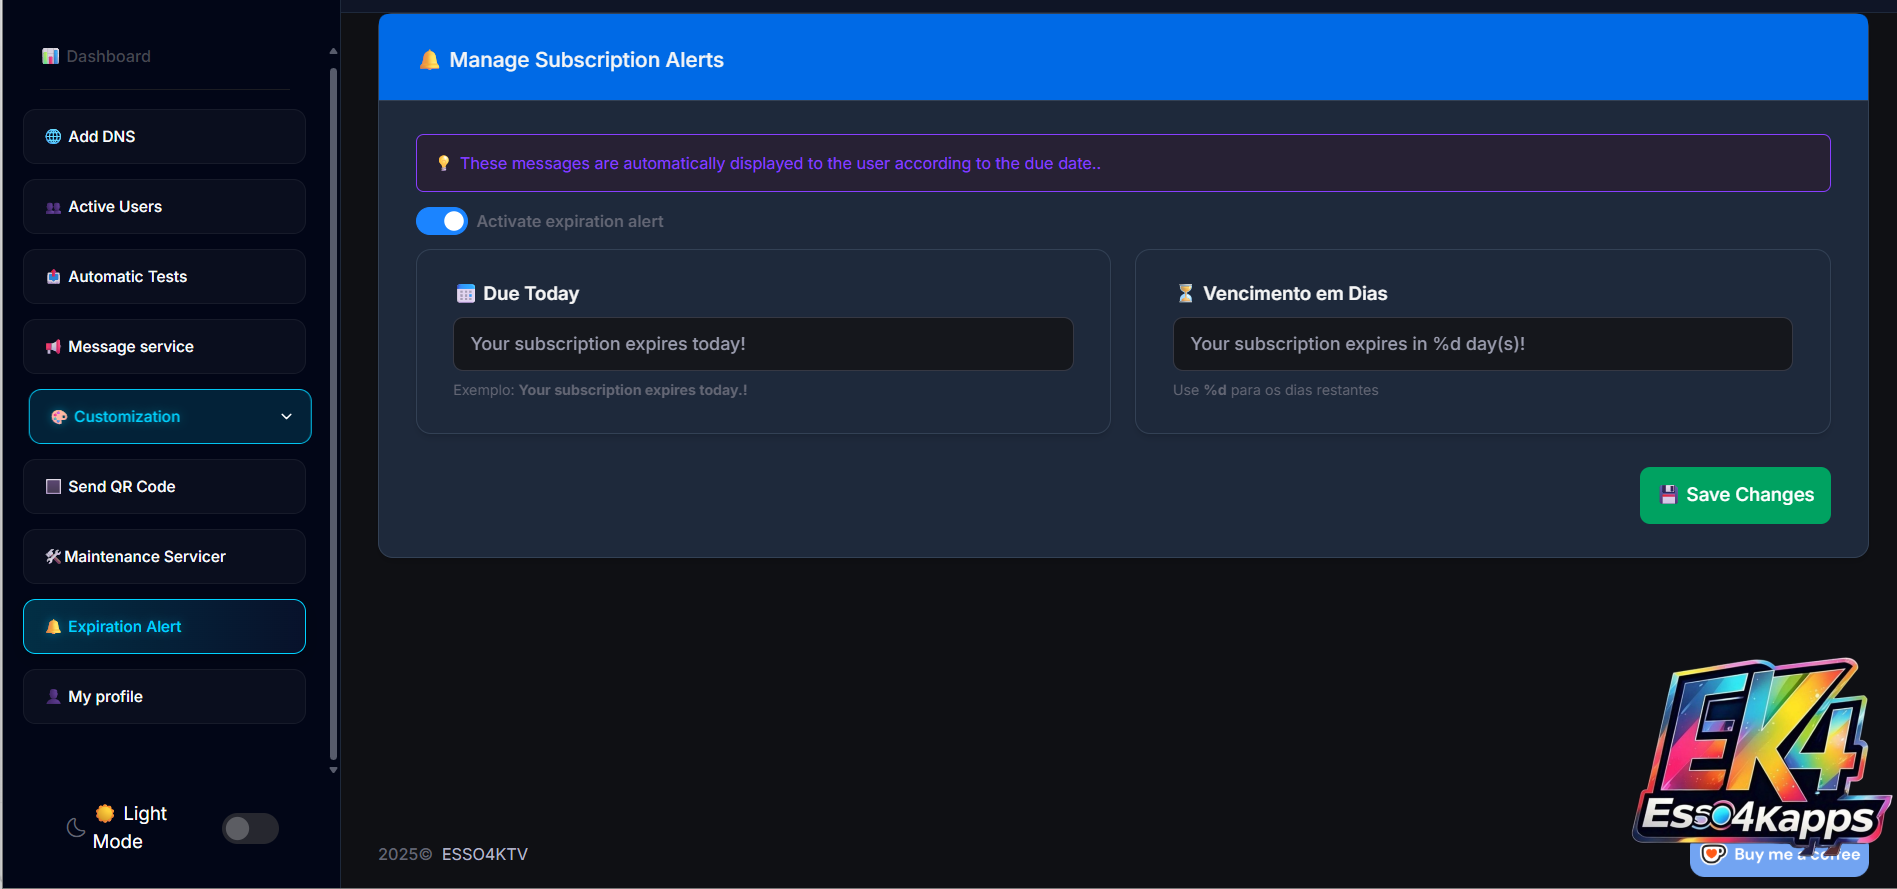Click the globe icon beside Add DNS
1897x889 pixels.
tap(53, 137)
